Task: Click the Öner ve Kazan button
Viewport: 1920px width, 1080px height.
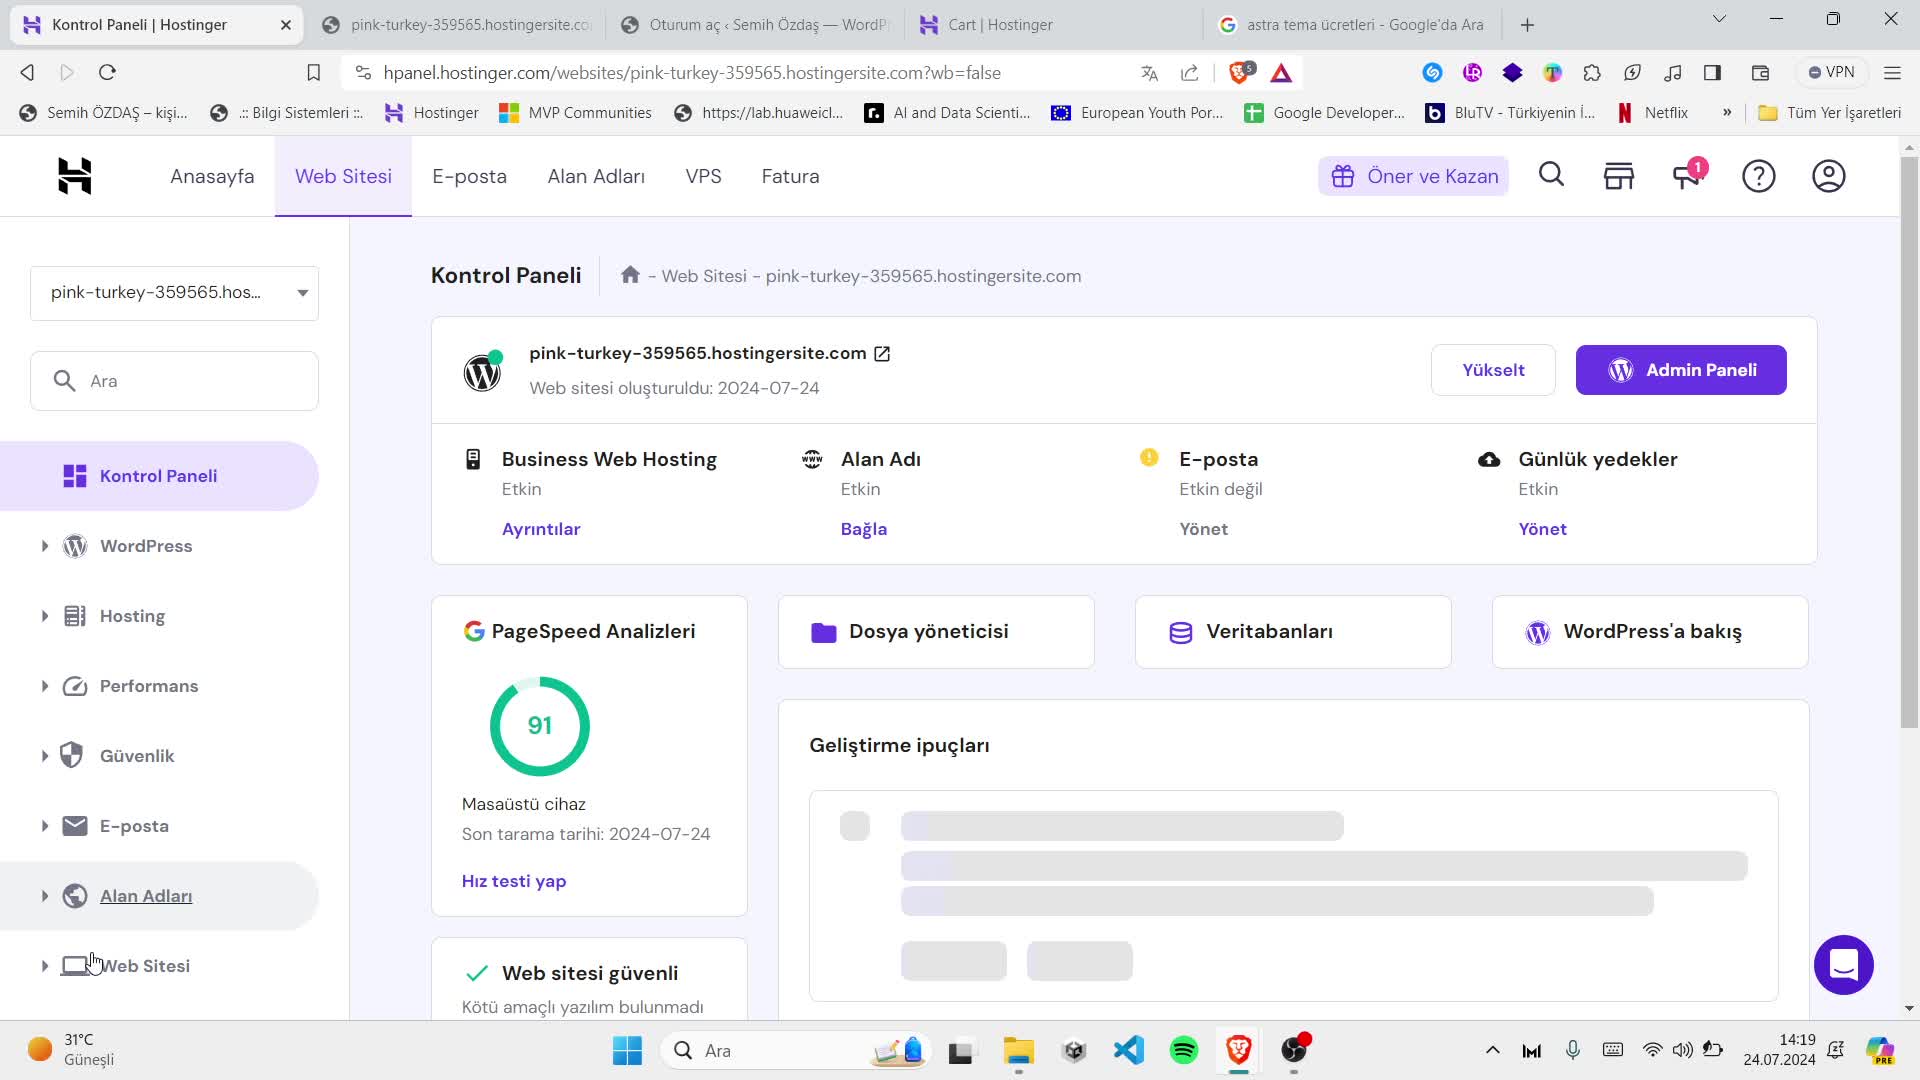Action: tap(1413, 176)
